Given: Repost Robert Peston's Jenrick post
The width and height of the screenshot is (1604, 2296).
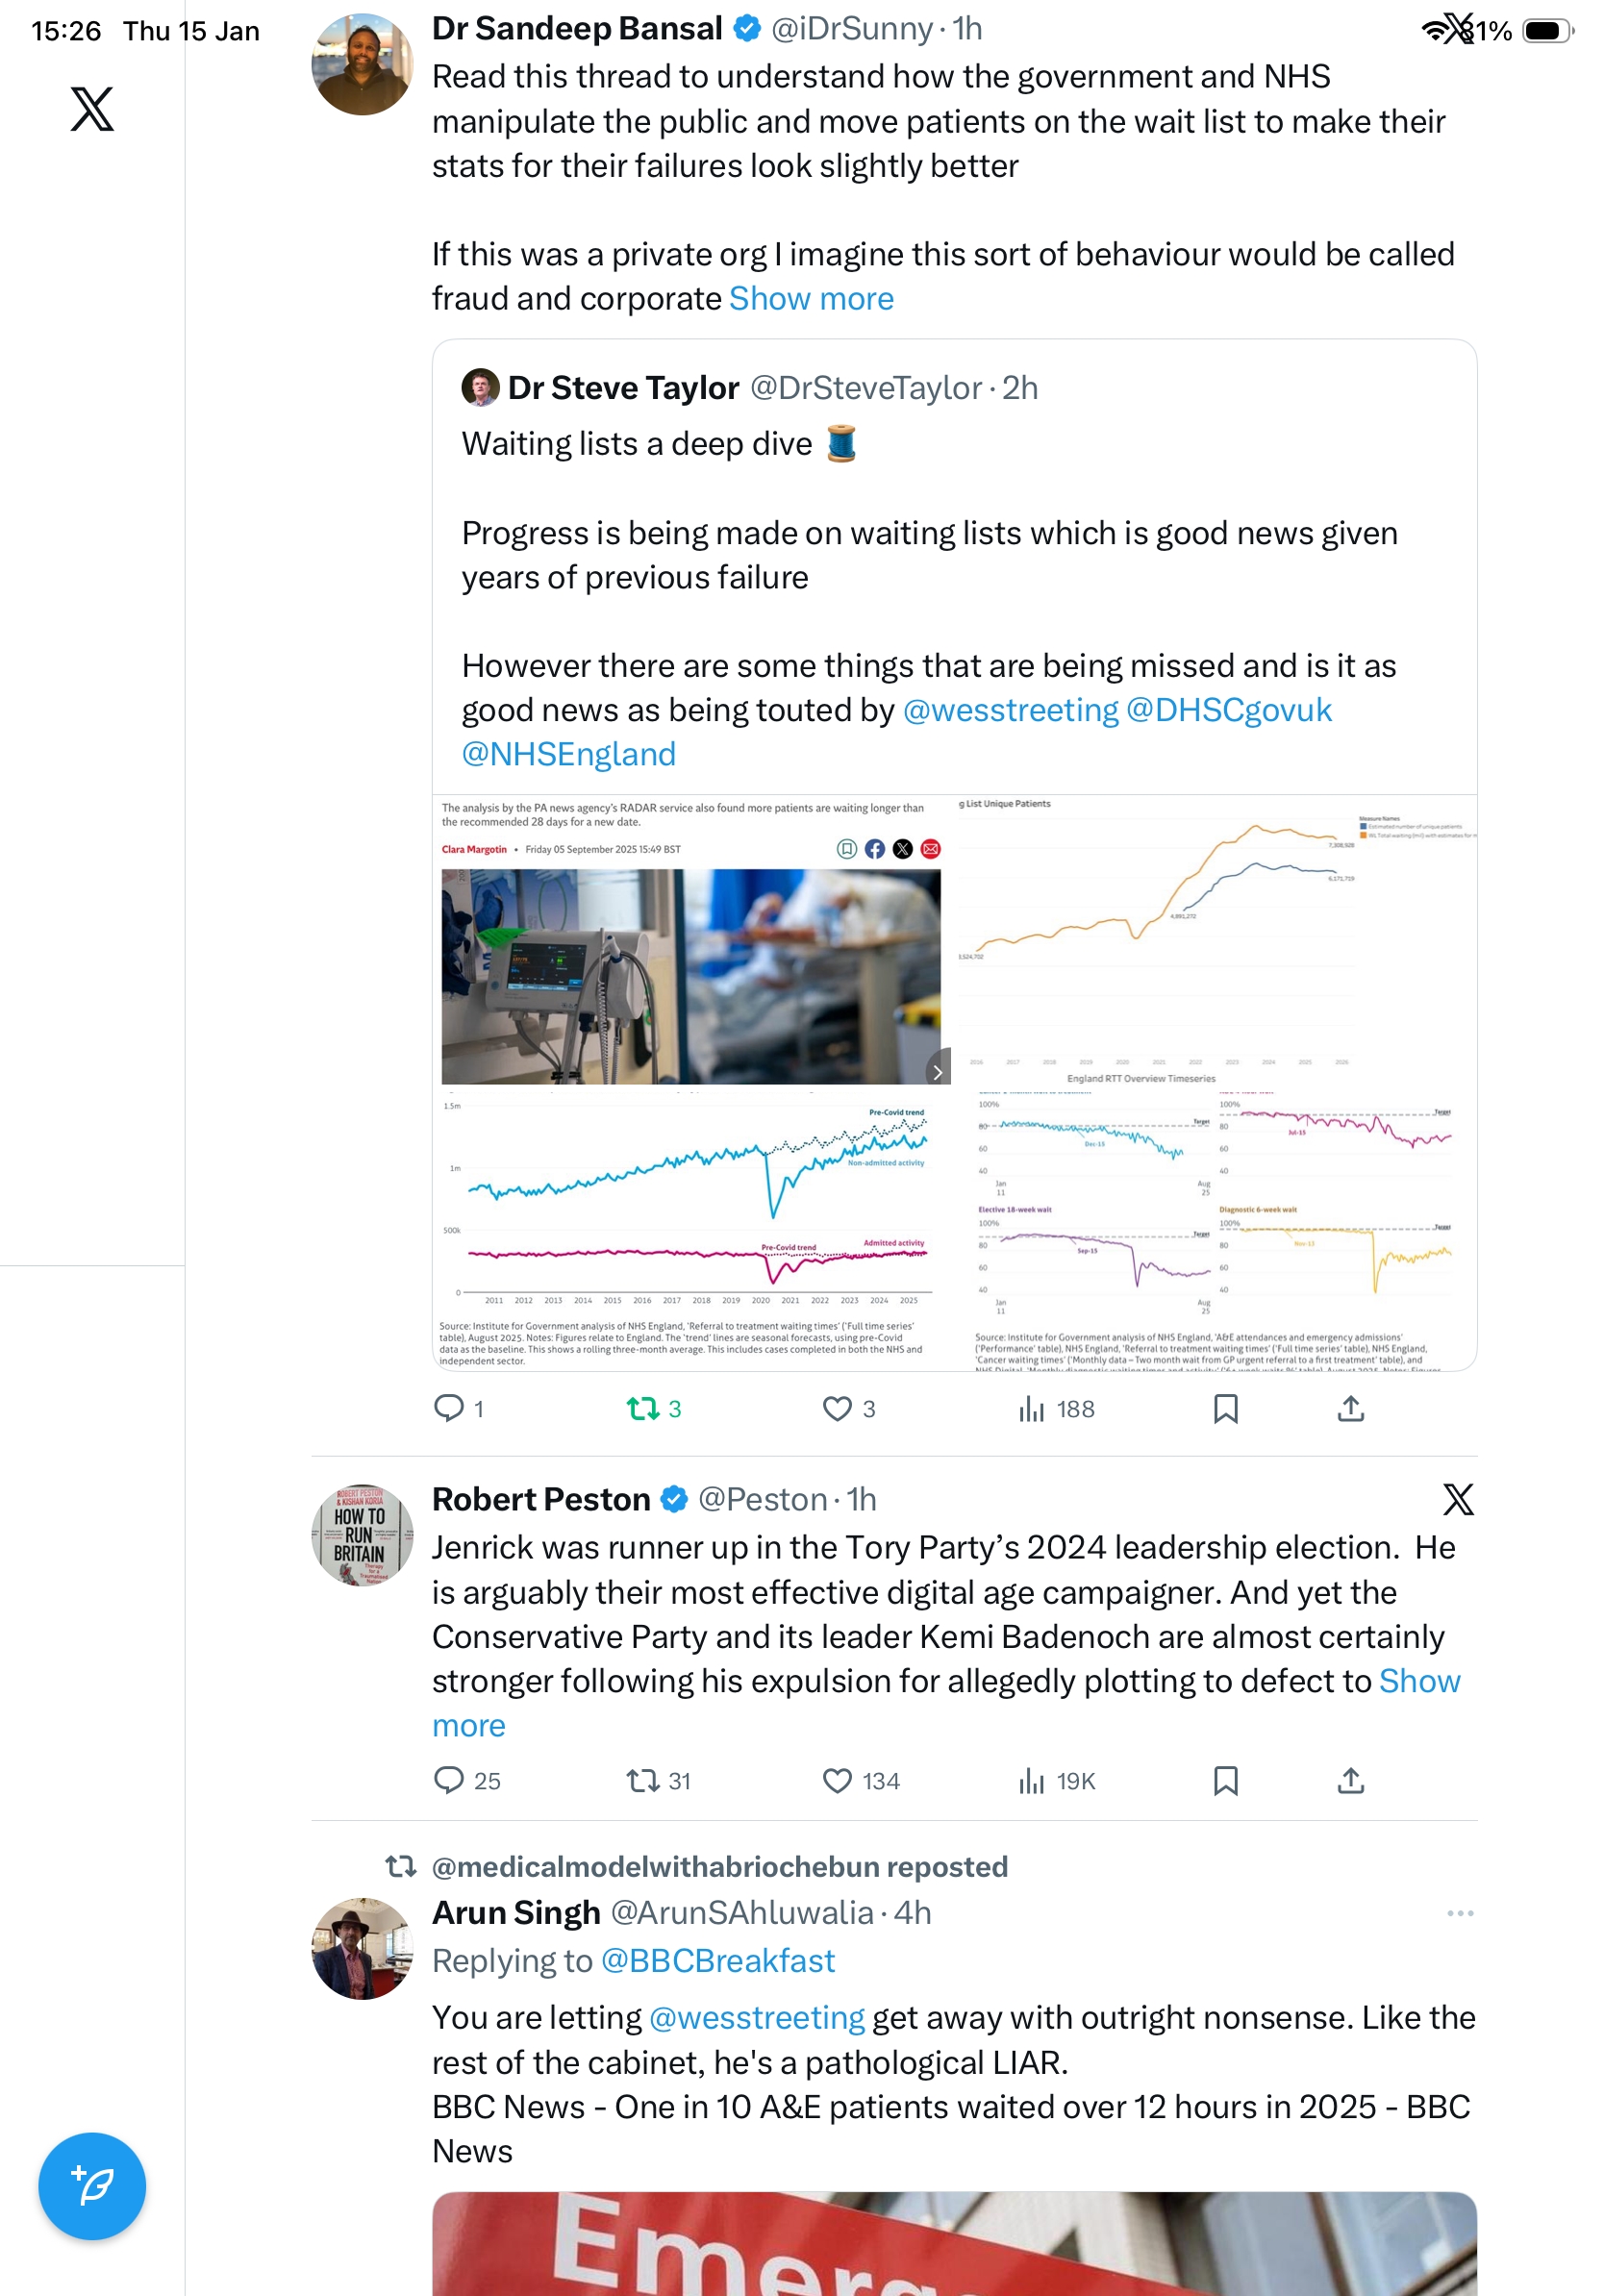Looking at the screenshot, I should pos(642,1780).
